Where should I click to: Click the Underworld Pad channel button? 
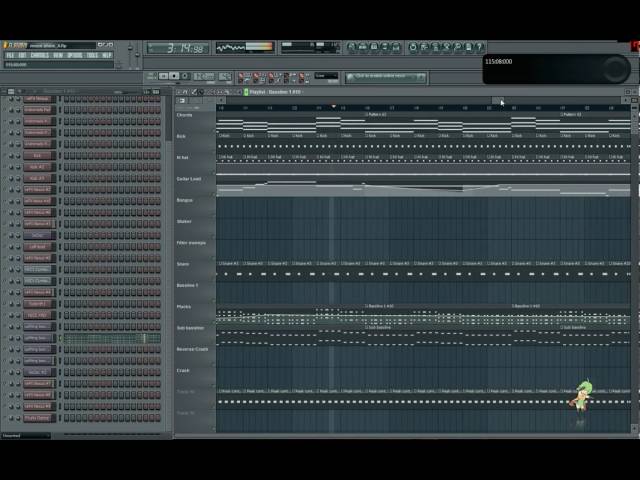coord(38,110)
